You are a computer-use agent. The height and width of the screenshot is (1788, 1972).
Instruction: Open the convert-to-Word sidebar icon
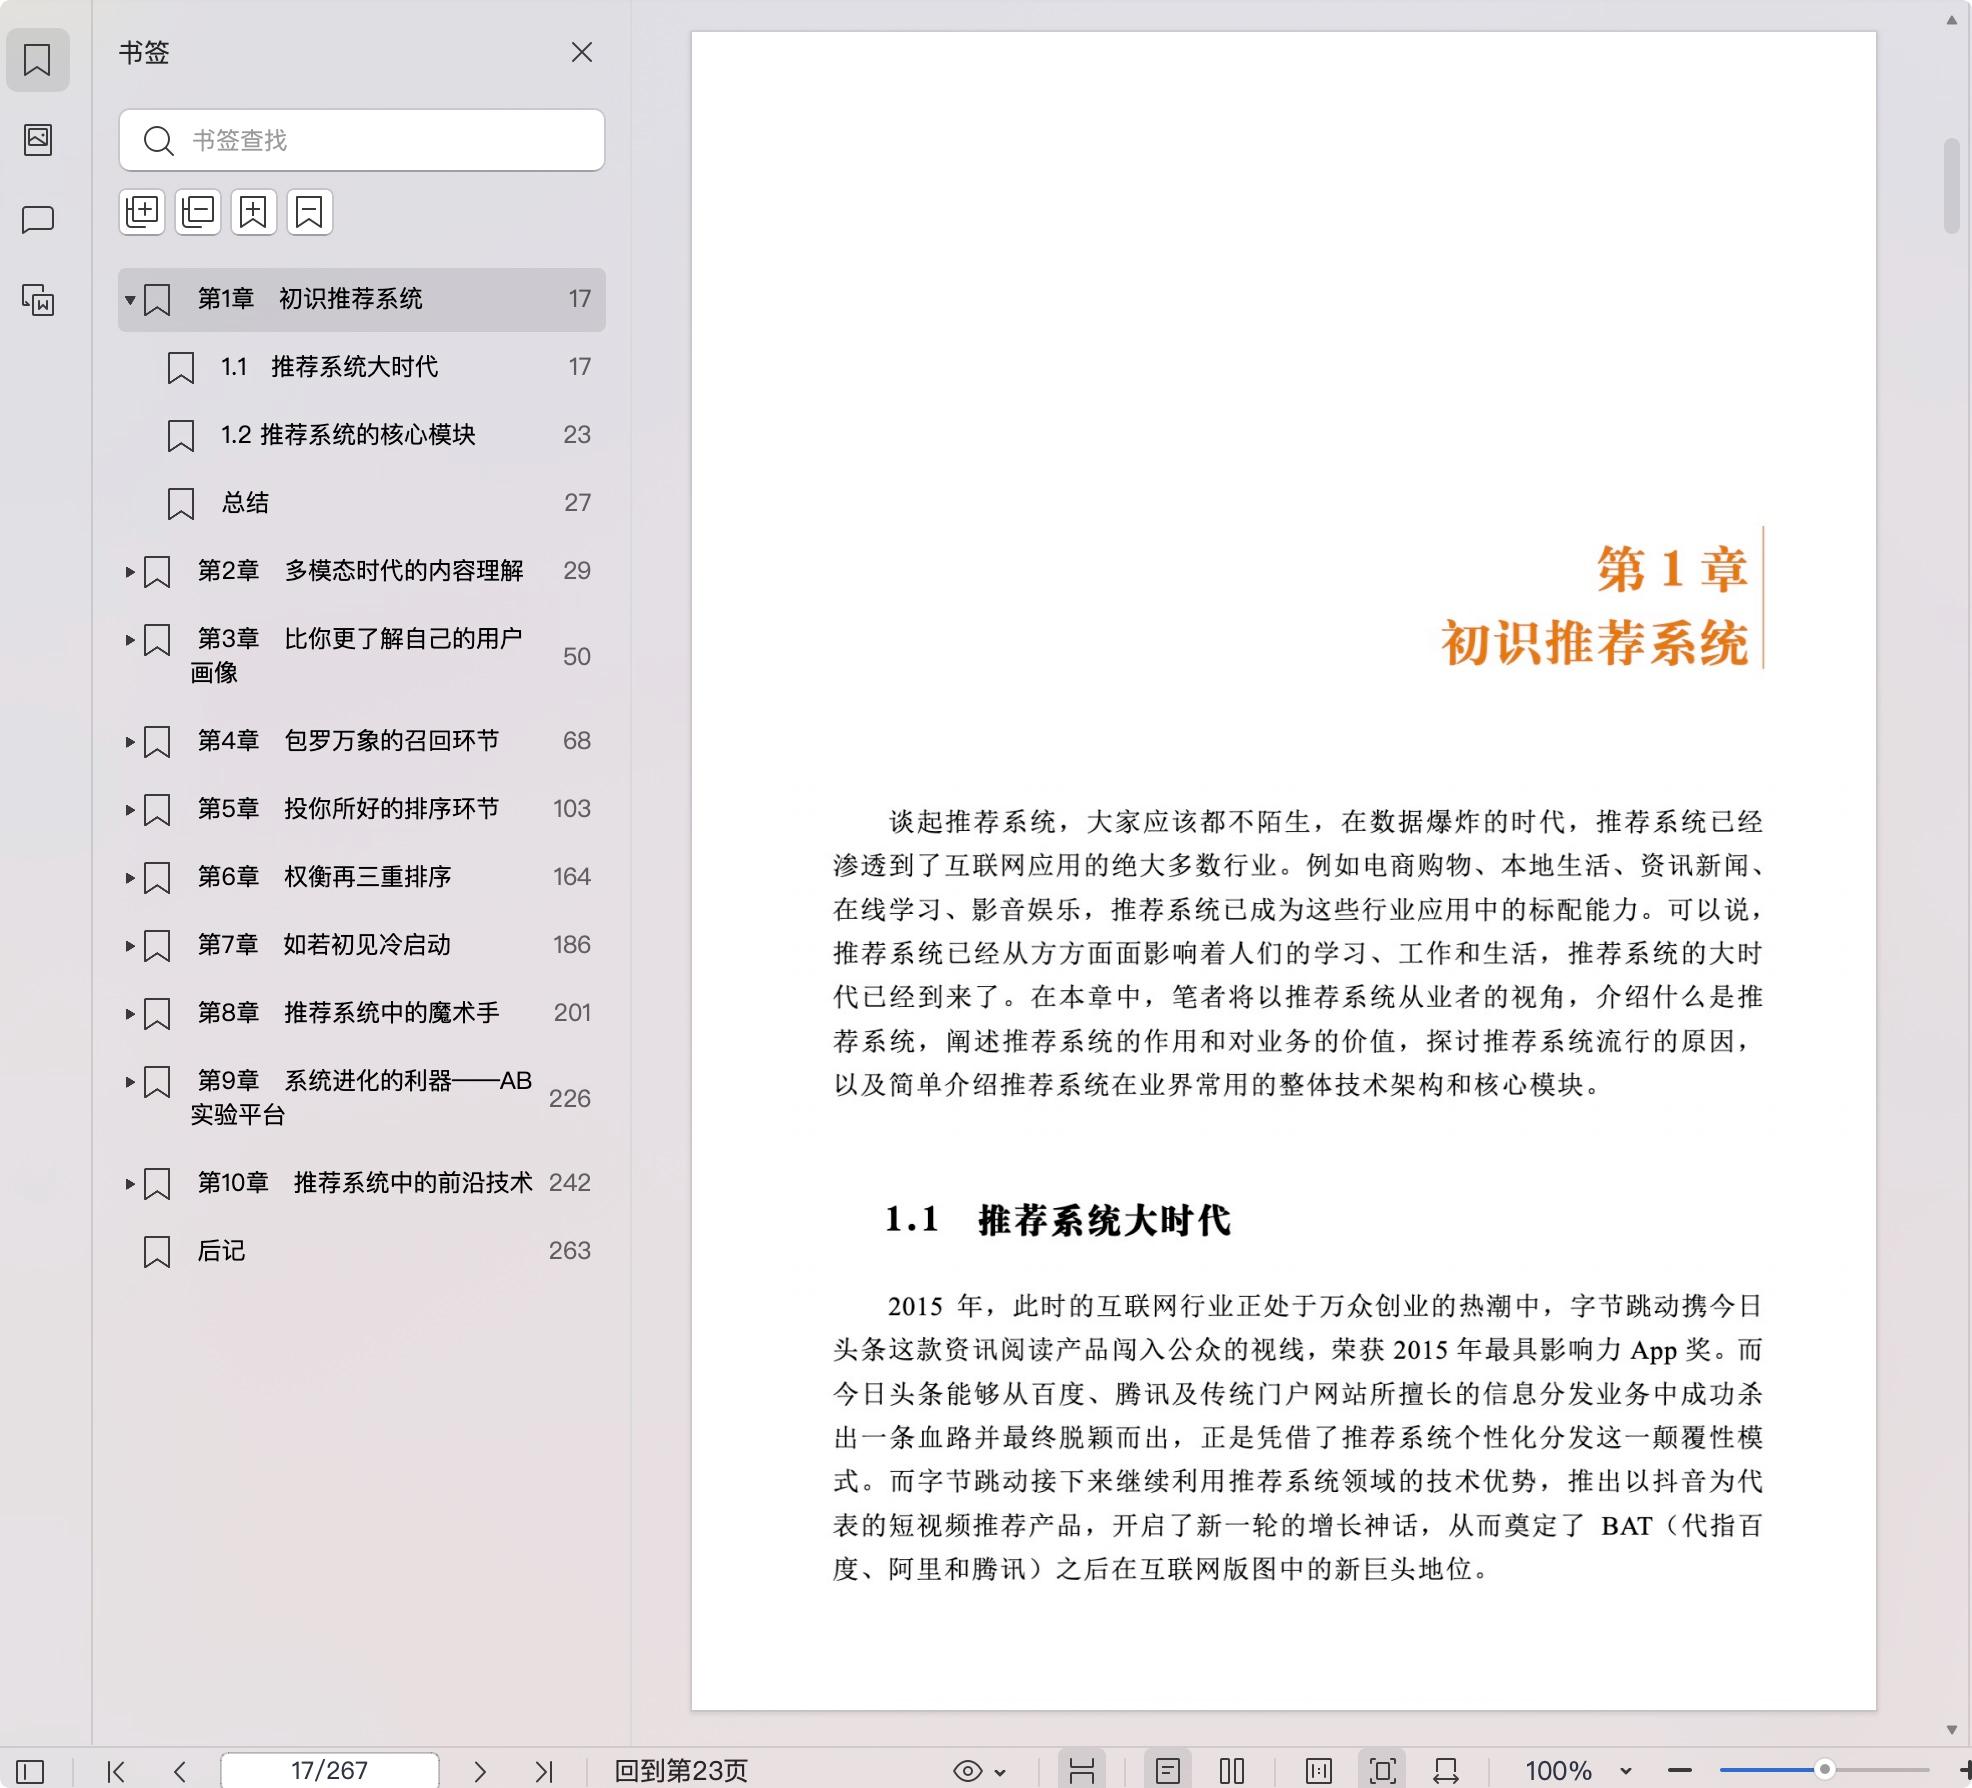[x=38, y=300]
